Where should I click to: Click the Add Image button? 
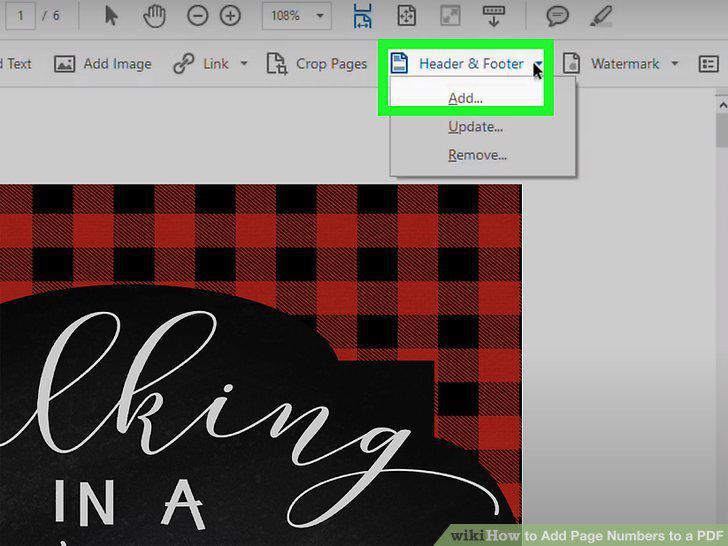[x=103, y=64]
